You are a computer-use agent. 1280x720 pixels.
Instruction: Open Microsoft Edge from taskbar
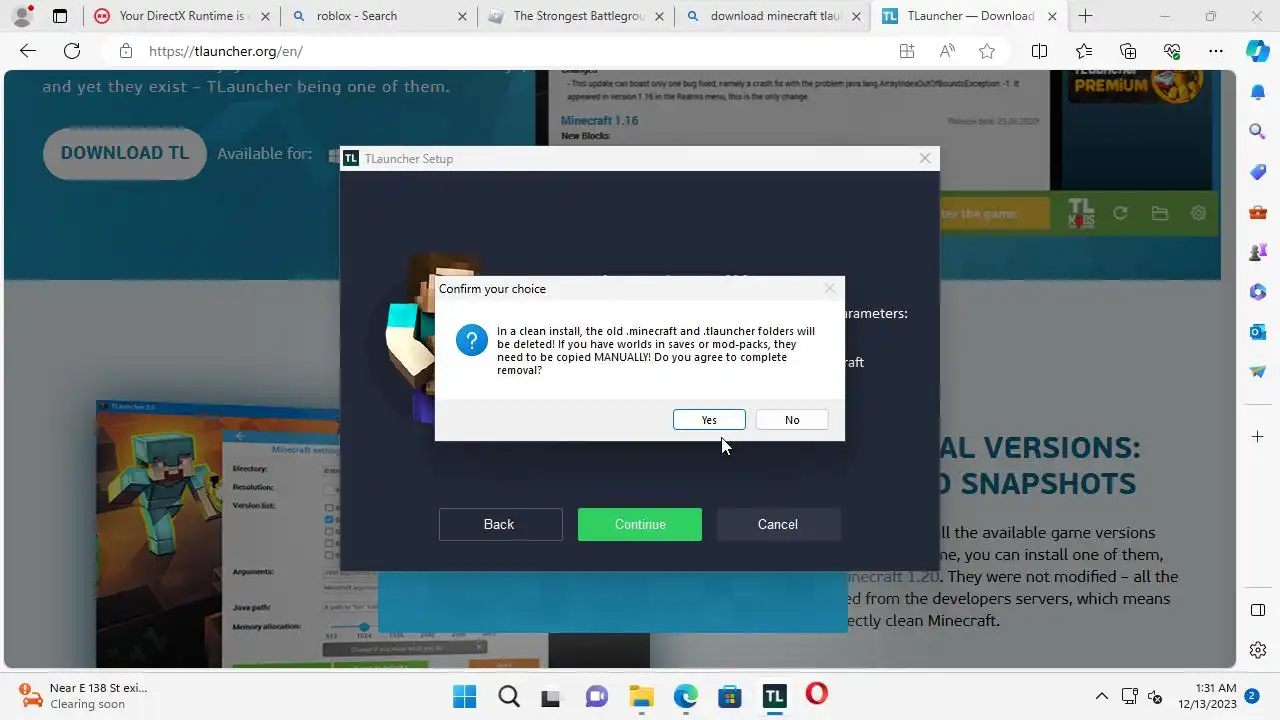click(x=685, y=696)
